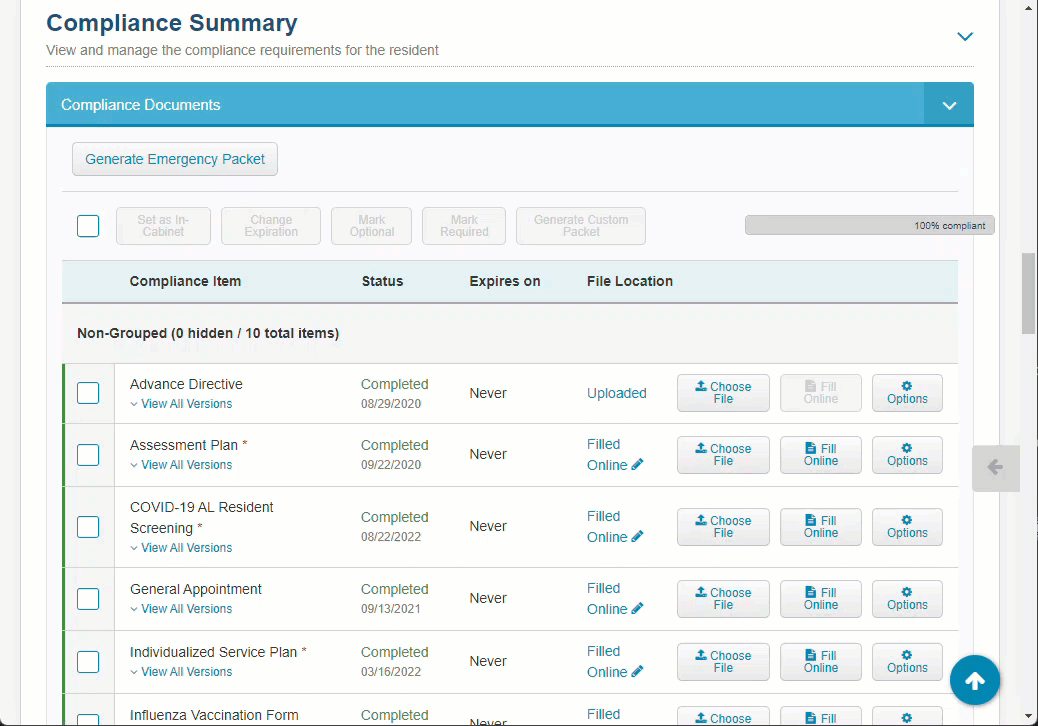Image resolution: width=1038 pixels, height=726 pixels.
Task: Check the COVID-19 AL Resident Screening checkbox
Action: coord(88,527)
